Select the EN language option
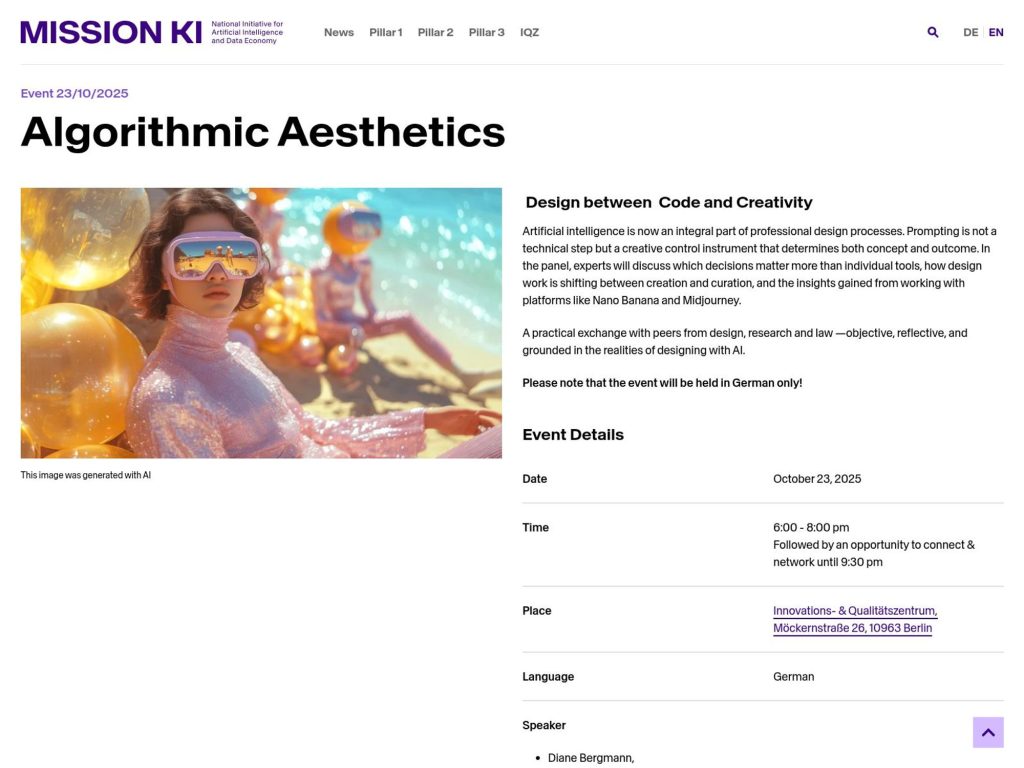 tap(996, 31)
